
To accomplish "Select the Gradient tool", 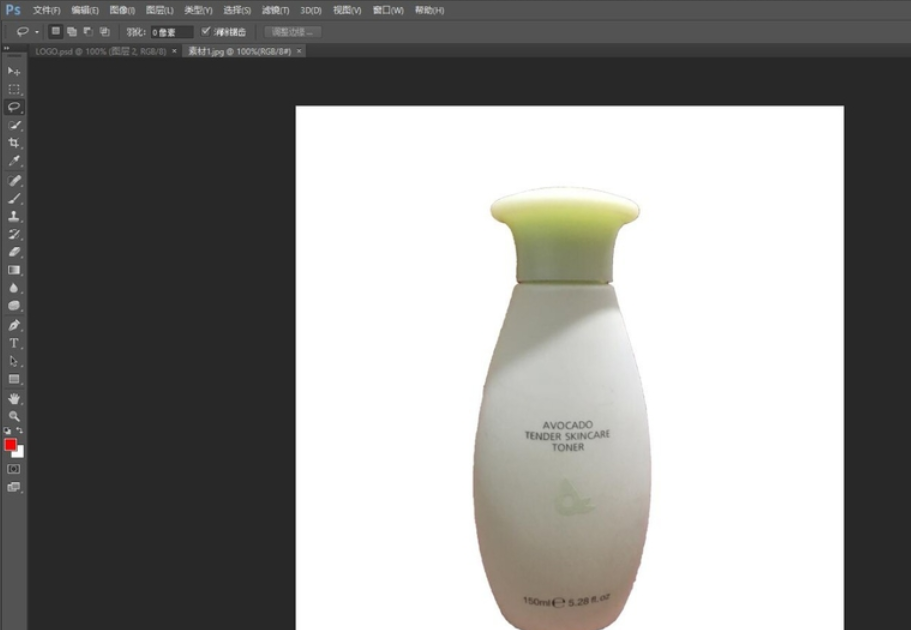I will (14, 270).
